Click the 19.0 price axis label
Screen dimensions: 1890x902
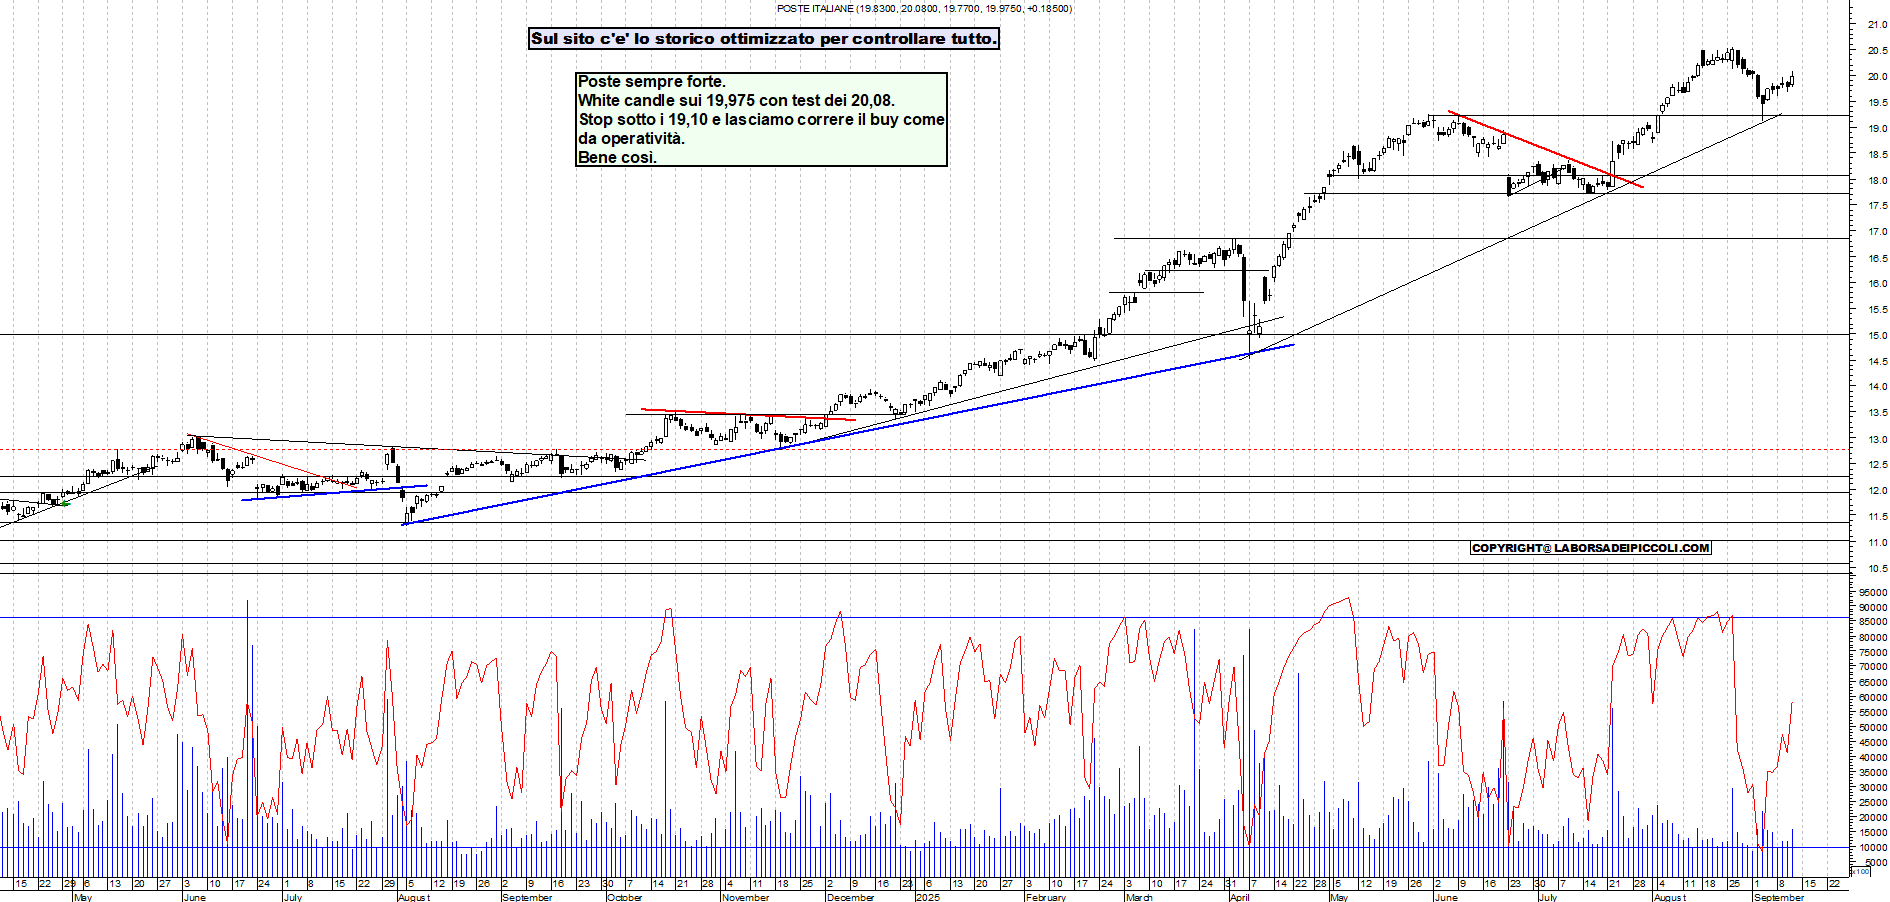(1877, 129)
